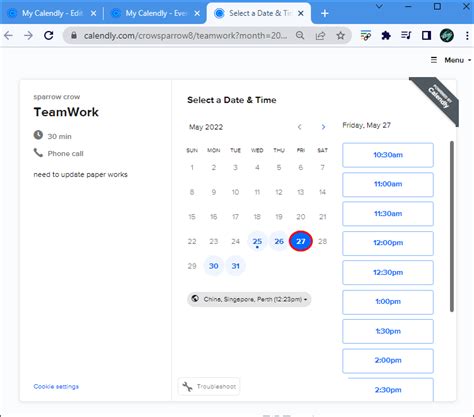Viewport: 474px width, 417px height.
Task: Click the forward navigation arrow
Action: (28, 35)
